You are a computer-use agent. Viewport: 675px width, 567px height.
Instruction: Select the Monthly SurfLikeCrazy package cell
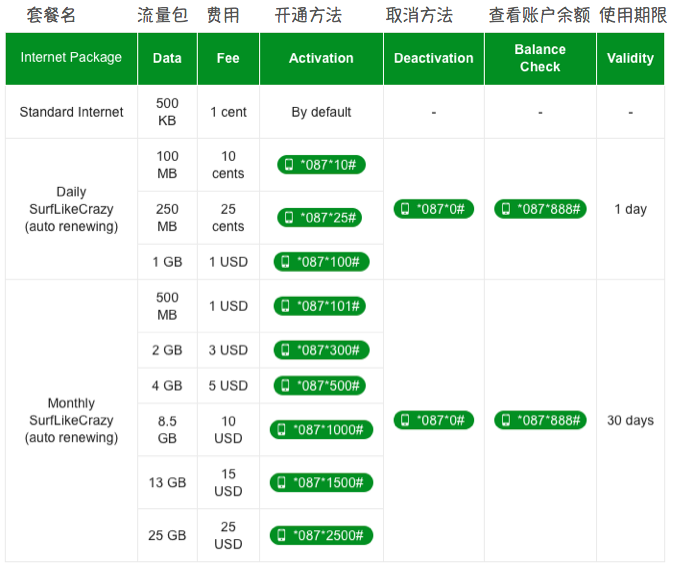(71, 420)
